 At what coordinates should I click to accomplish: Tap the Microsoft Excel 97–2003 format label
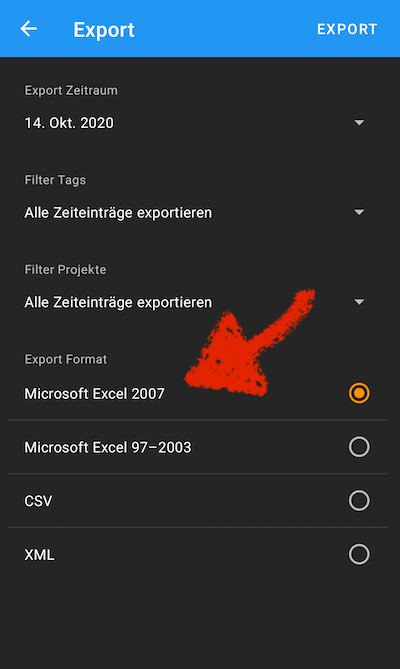[x=108, y=447]
